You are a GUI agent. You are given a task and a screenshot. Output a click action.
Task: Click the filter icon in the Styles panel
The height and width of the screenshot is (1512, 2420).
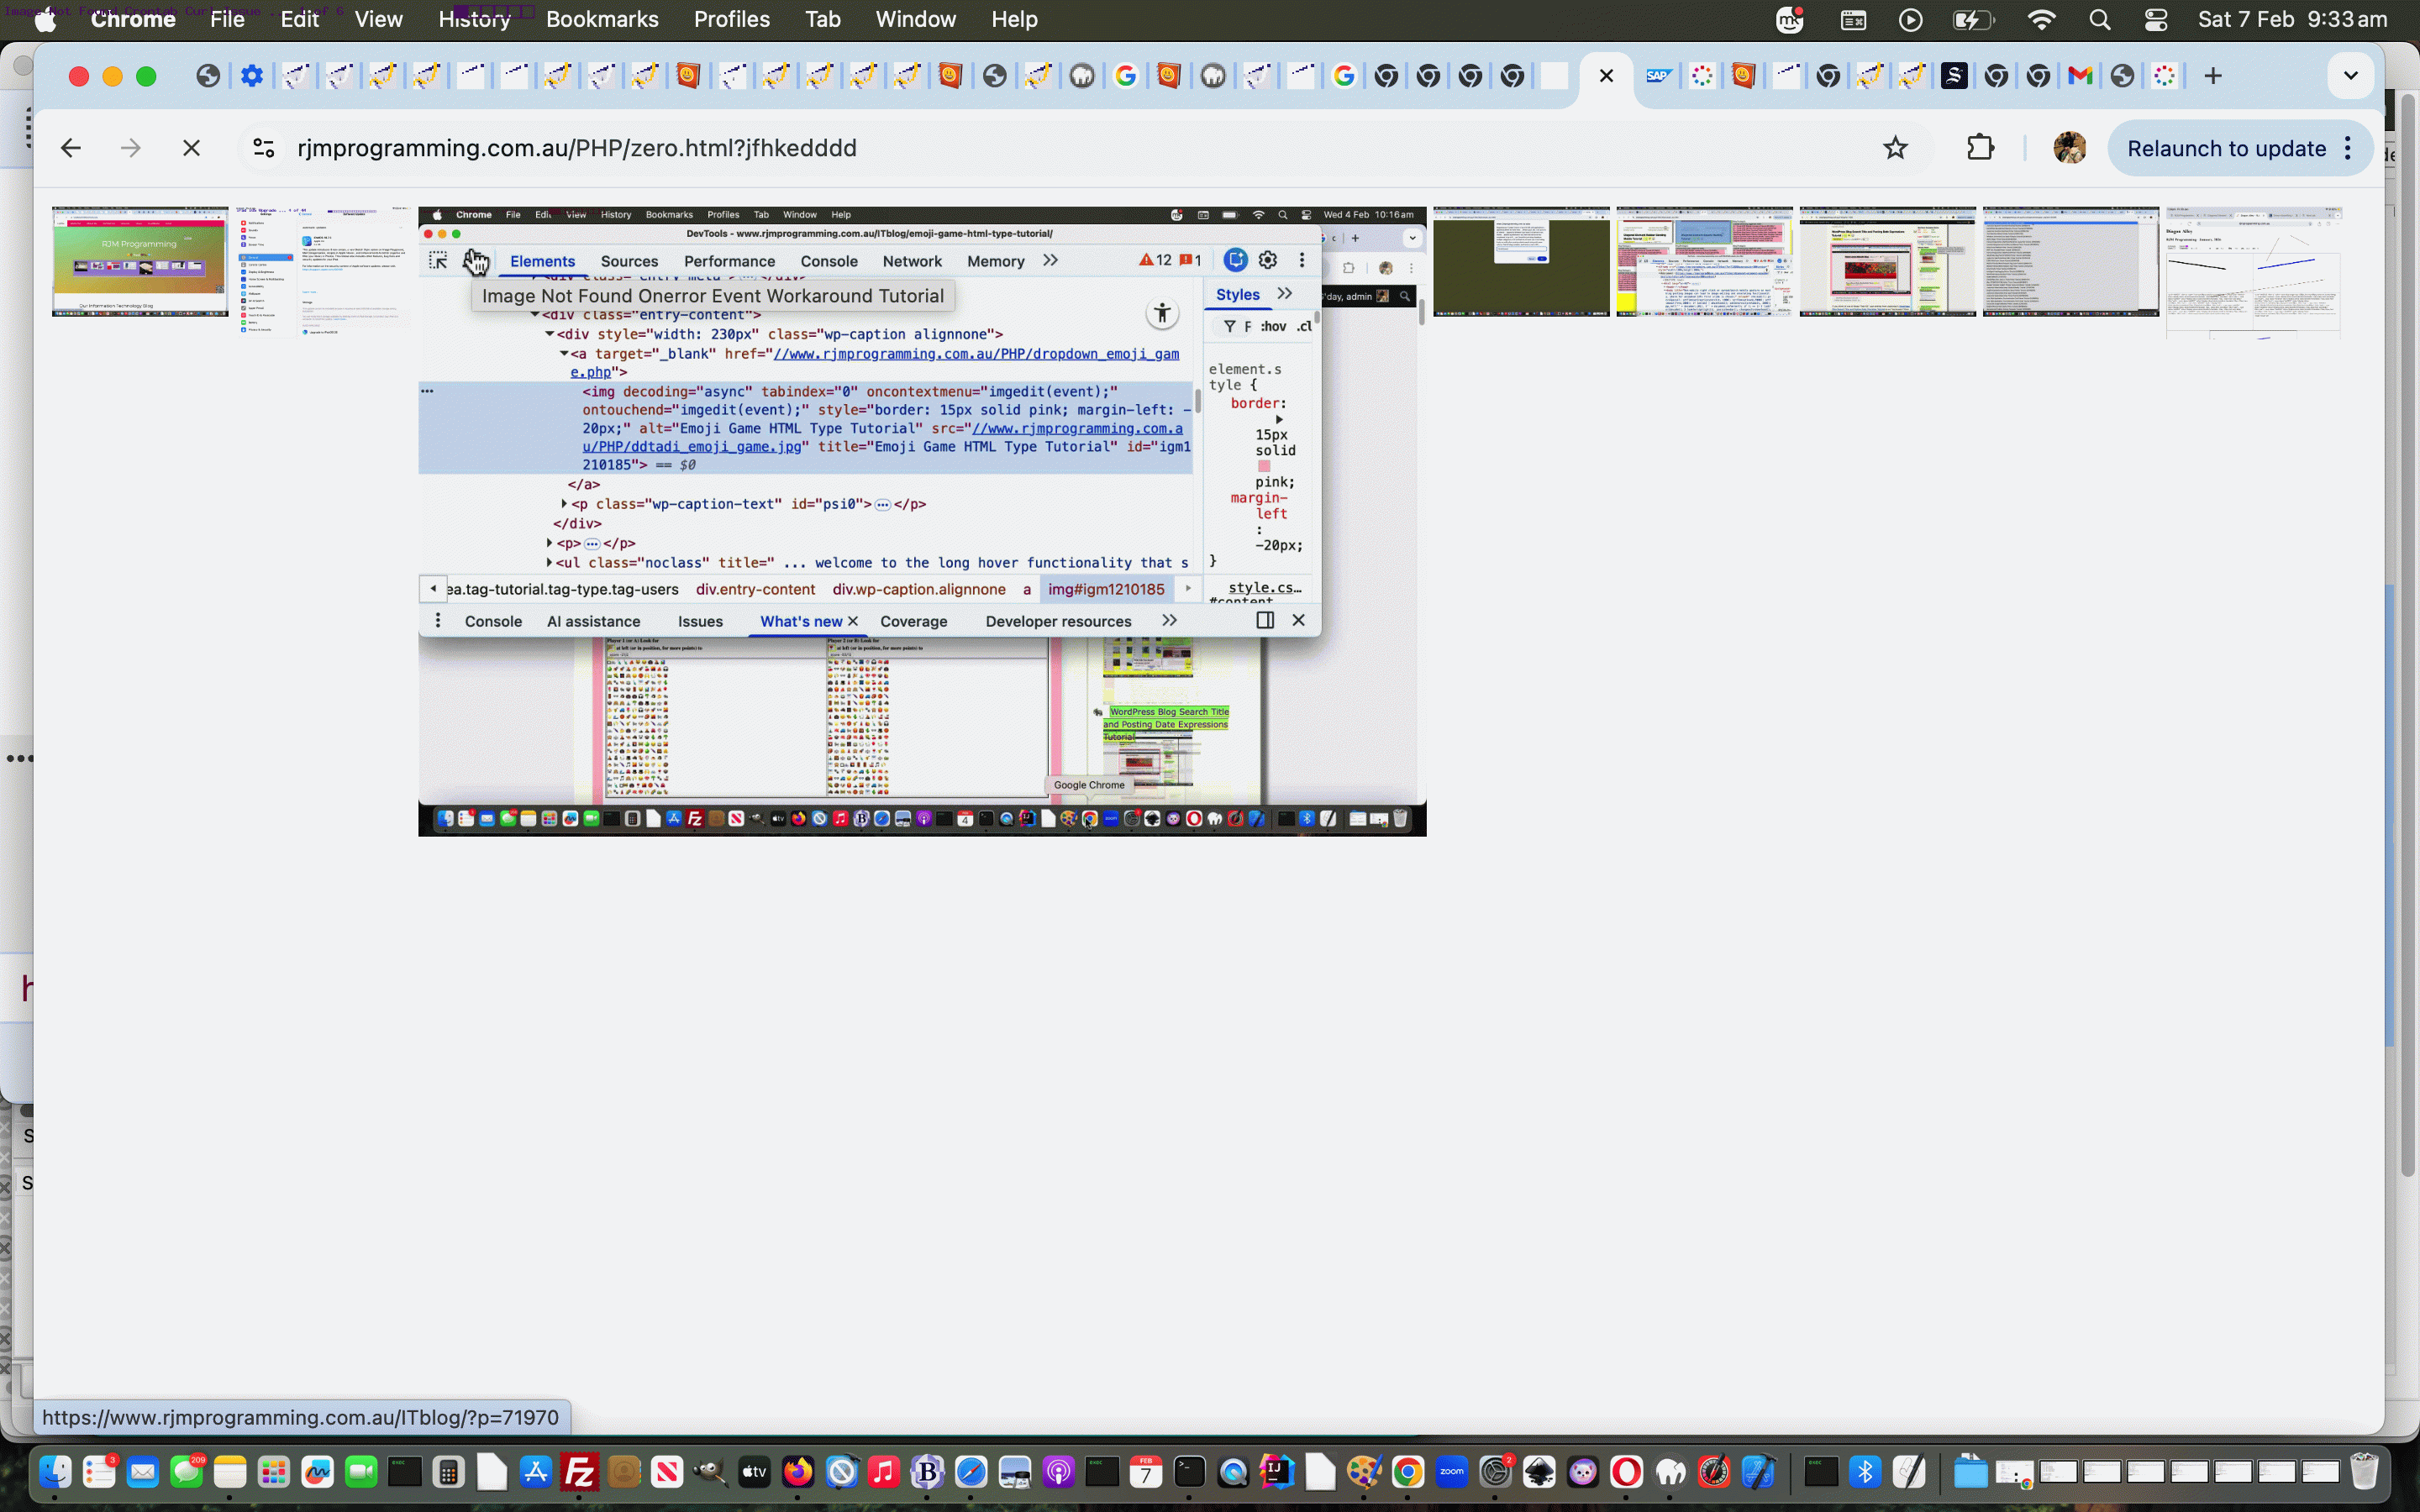pos(1229,326)
